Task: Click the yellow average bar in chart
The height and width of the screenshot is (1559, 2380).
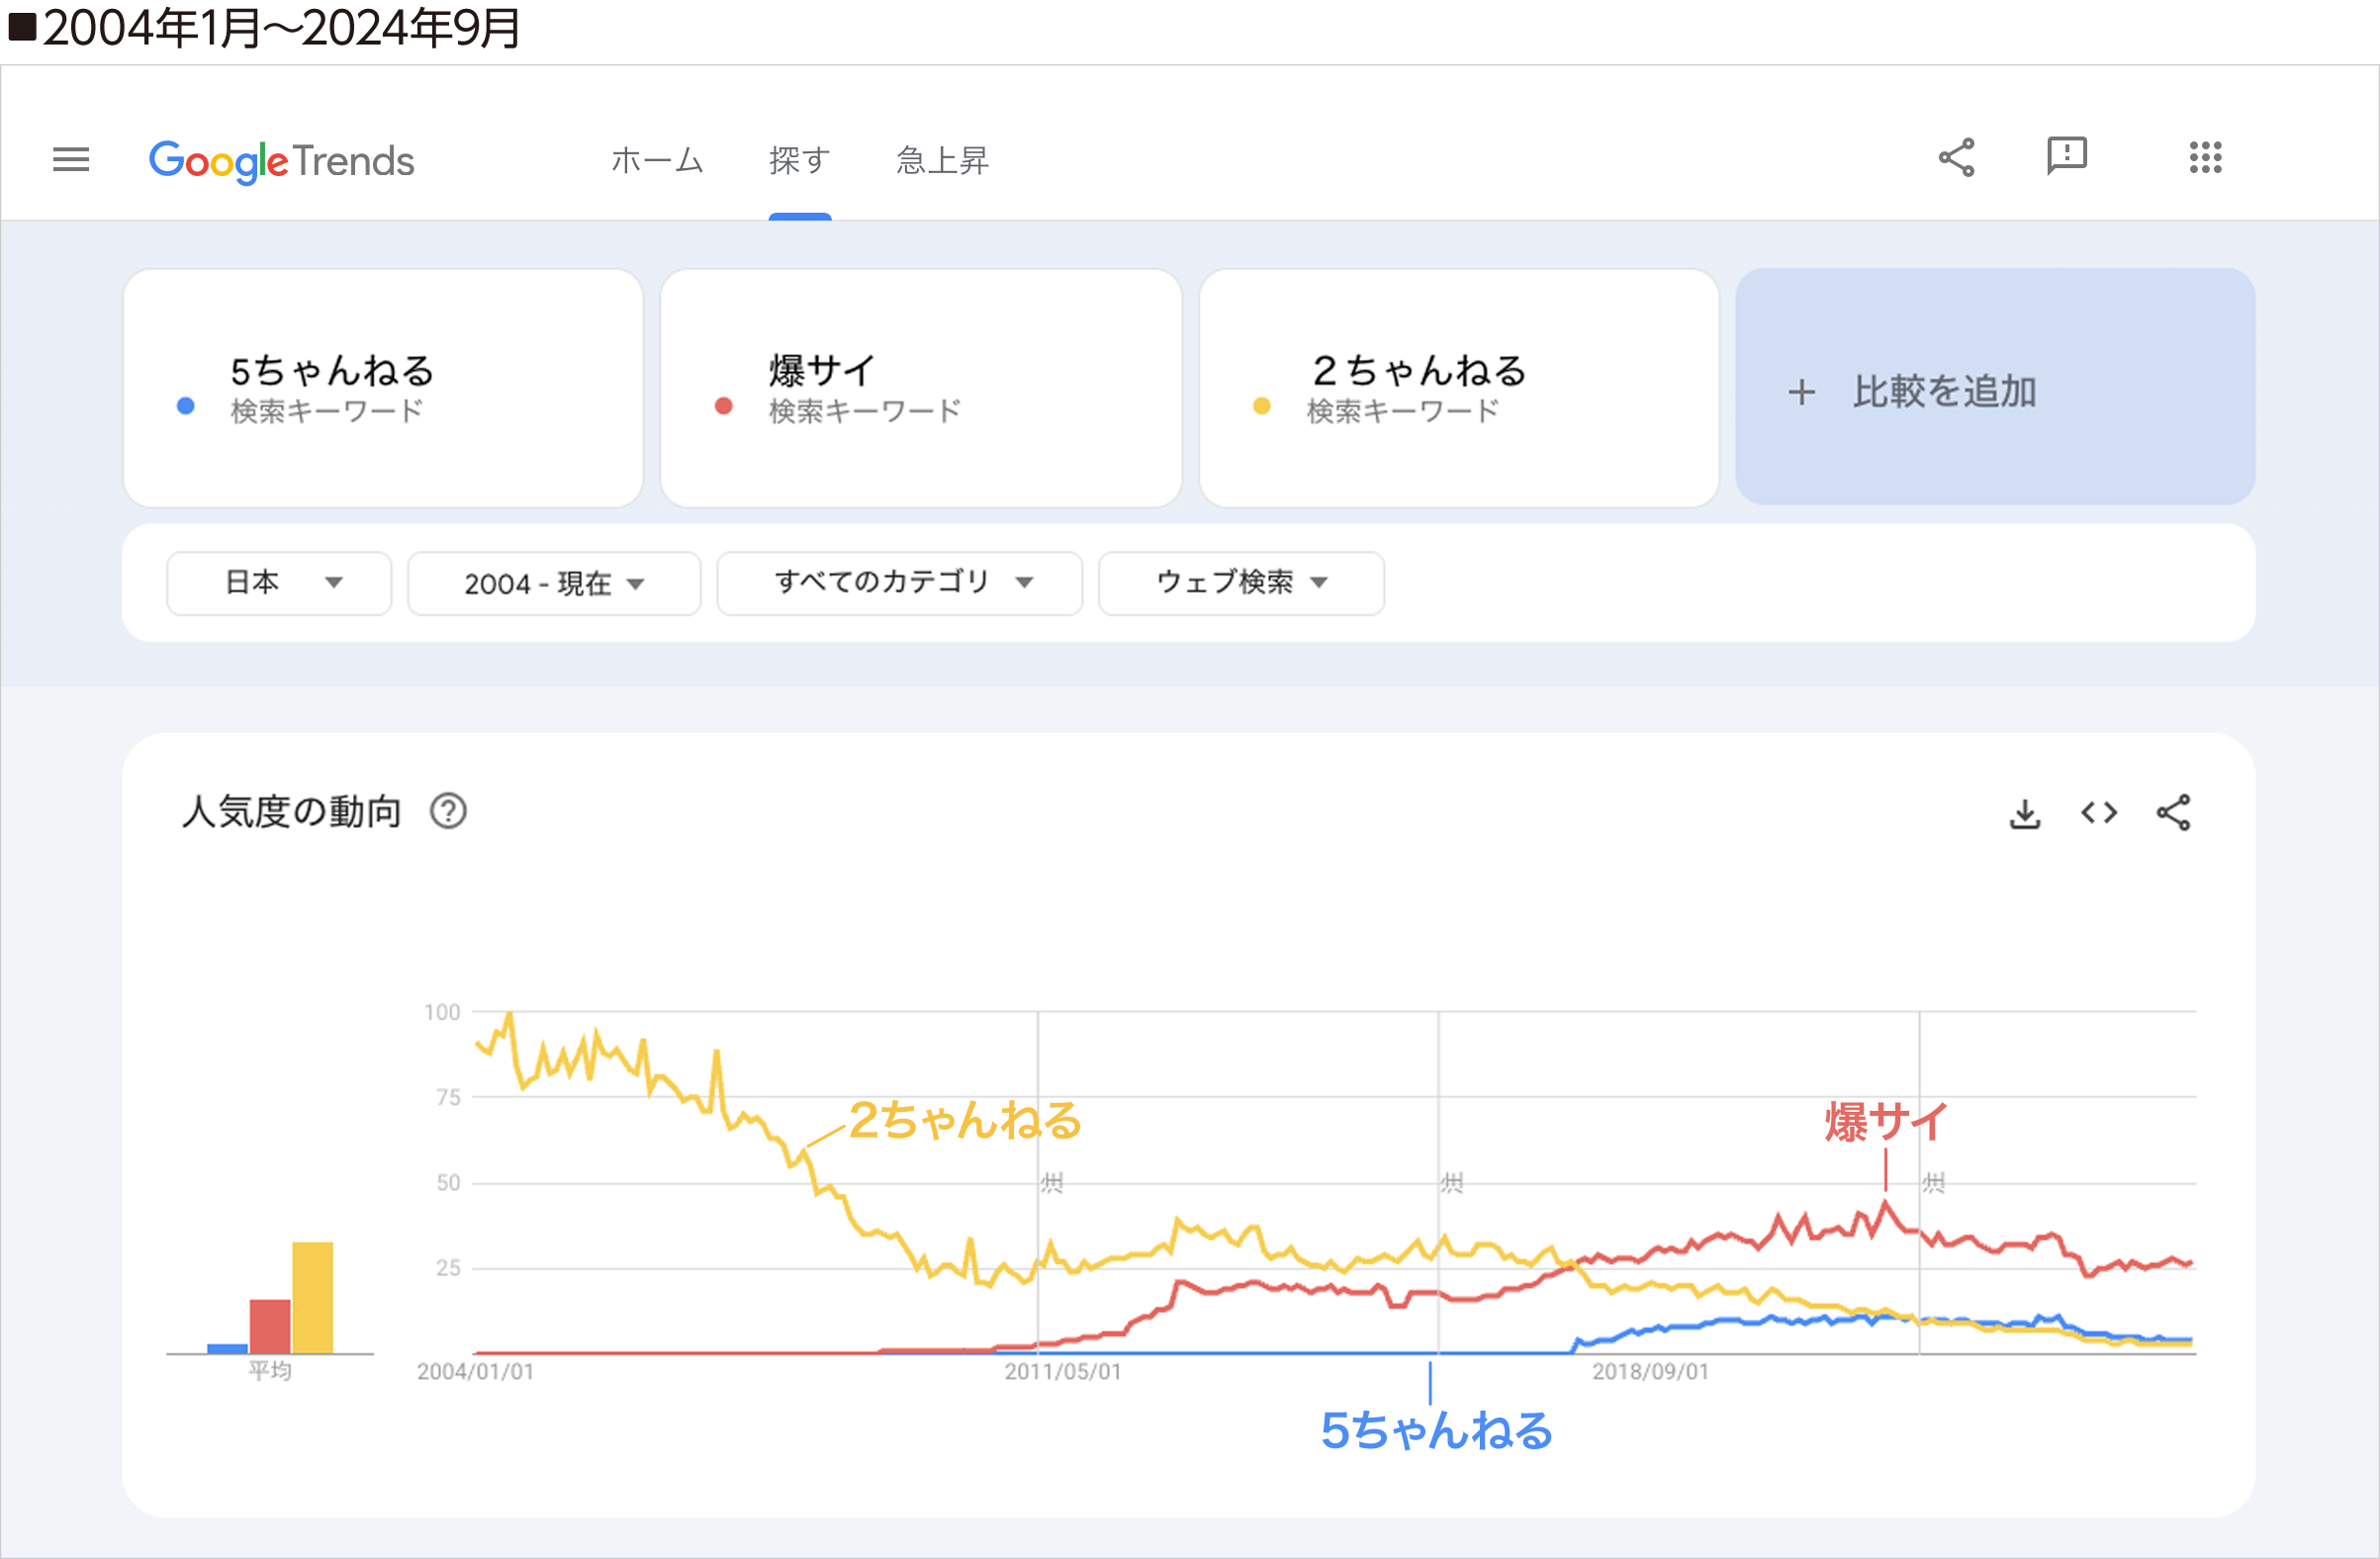Action: coord(312,1298)
